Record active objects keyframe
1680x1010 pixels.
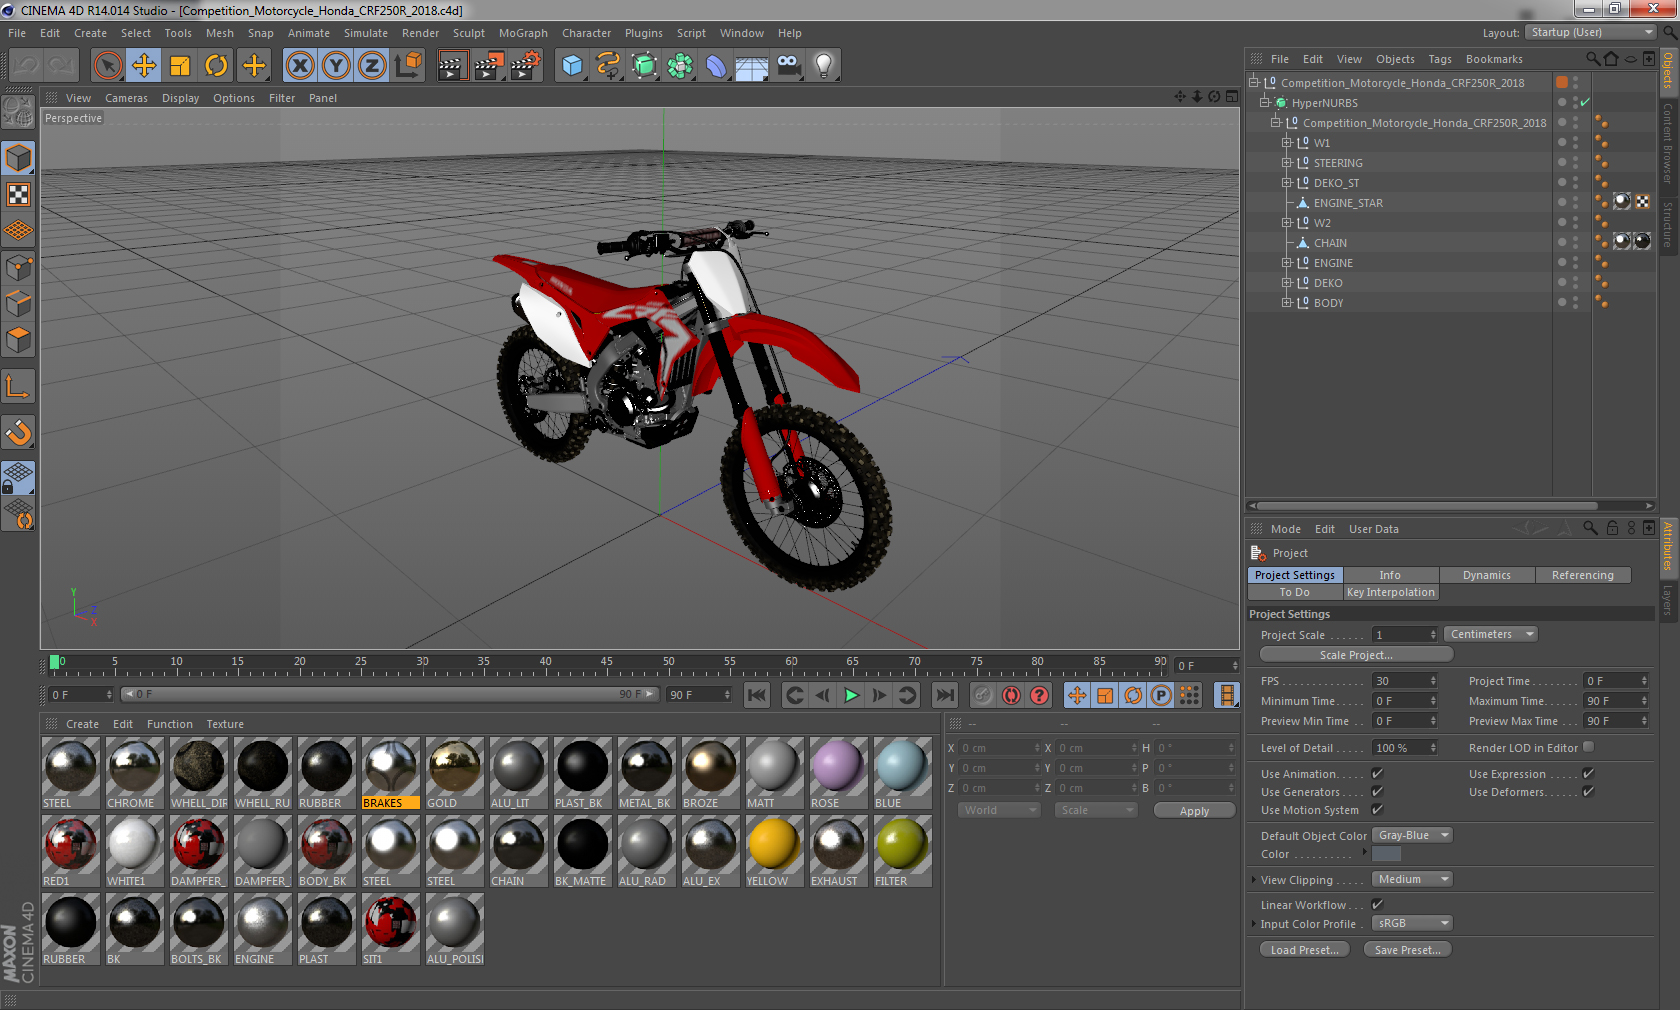pyautogui.click(x=983, y=695)
